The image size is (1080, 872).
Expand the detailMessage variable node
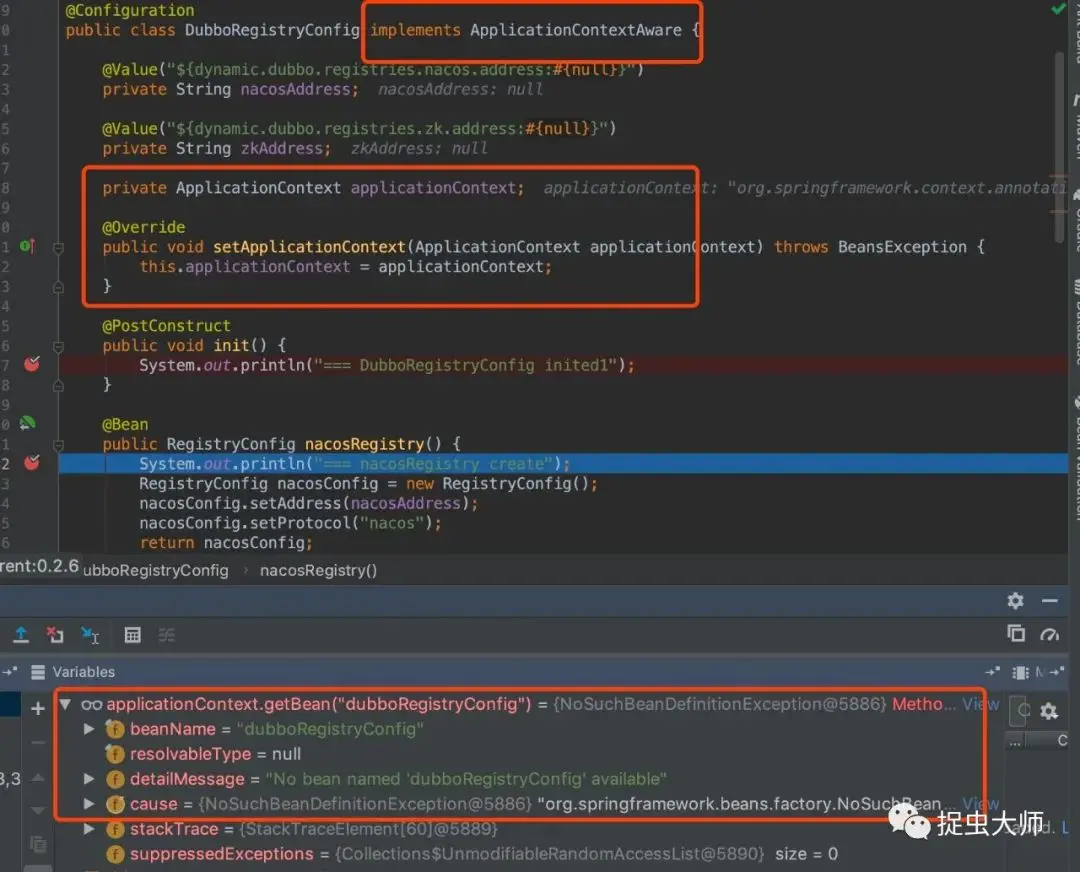point(89,778)
